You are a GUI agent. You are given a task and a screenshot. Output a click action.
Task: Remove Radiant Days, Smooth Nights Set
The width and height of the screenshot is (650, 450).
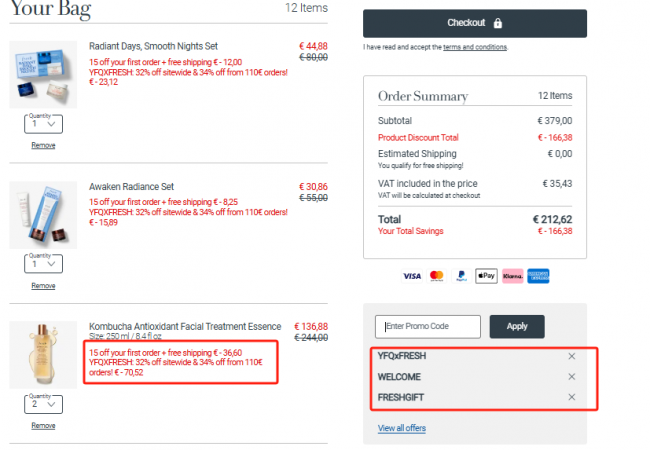point(44,145)
